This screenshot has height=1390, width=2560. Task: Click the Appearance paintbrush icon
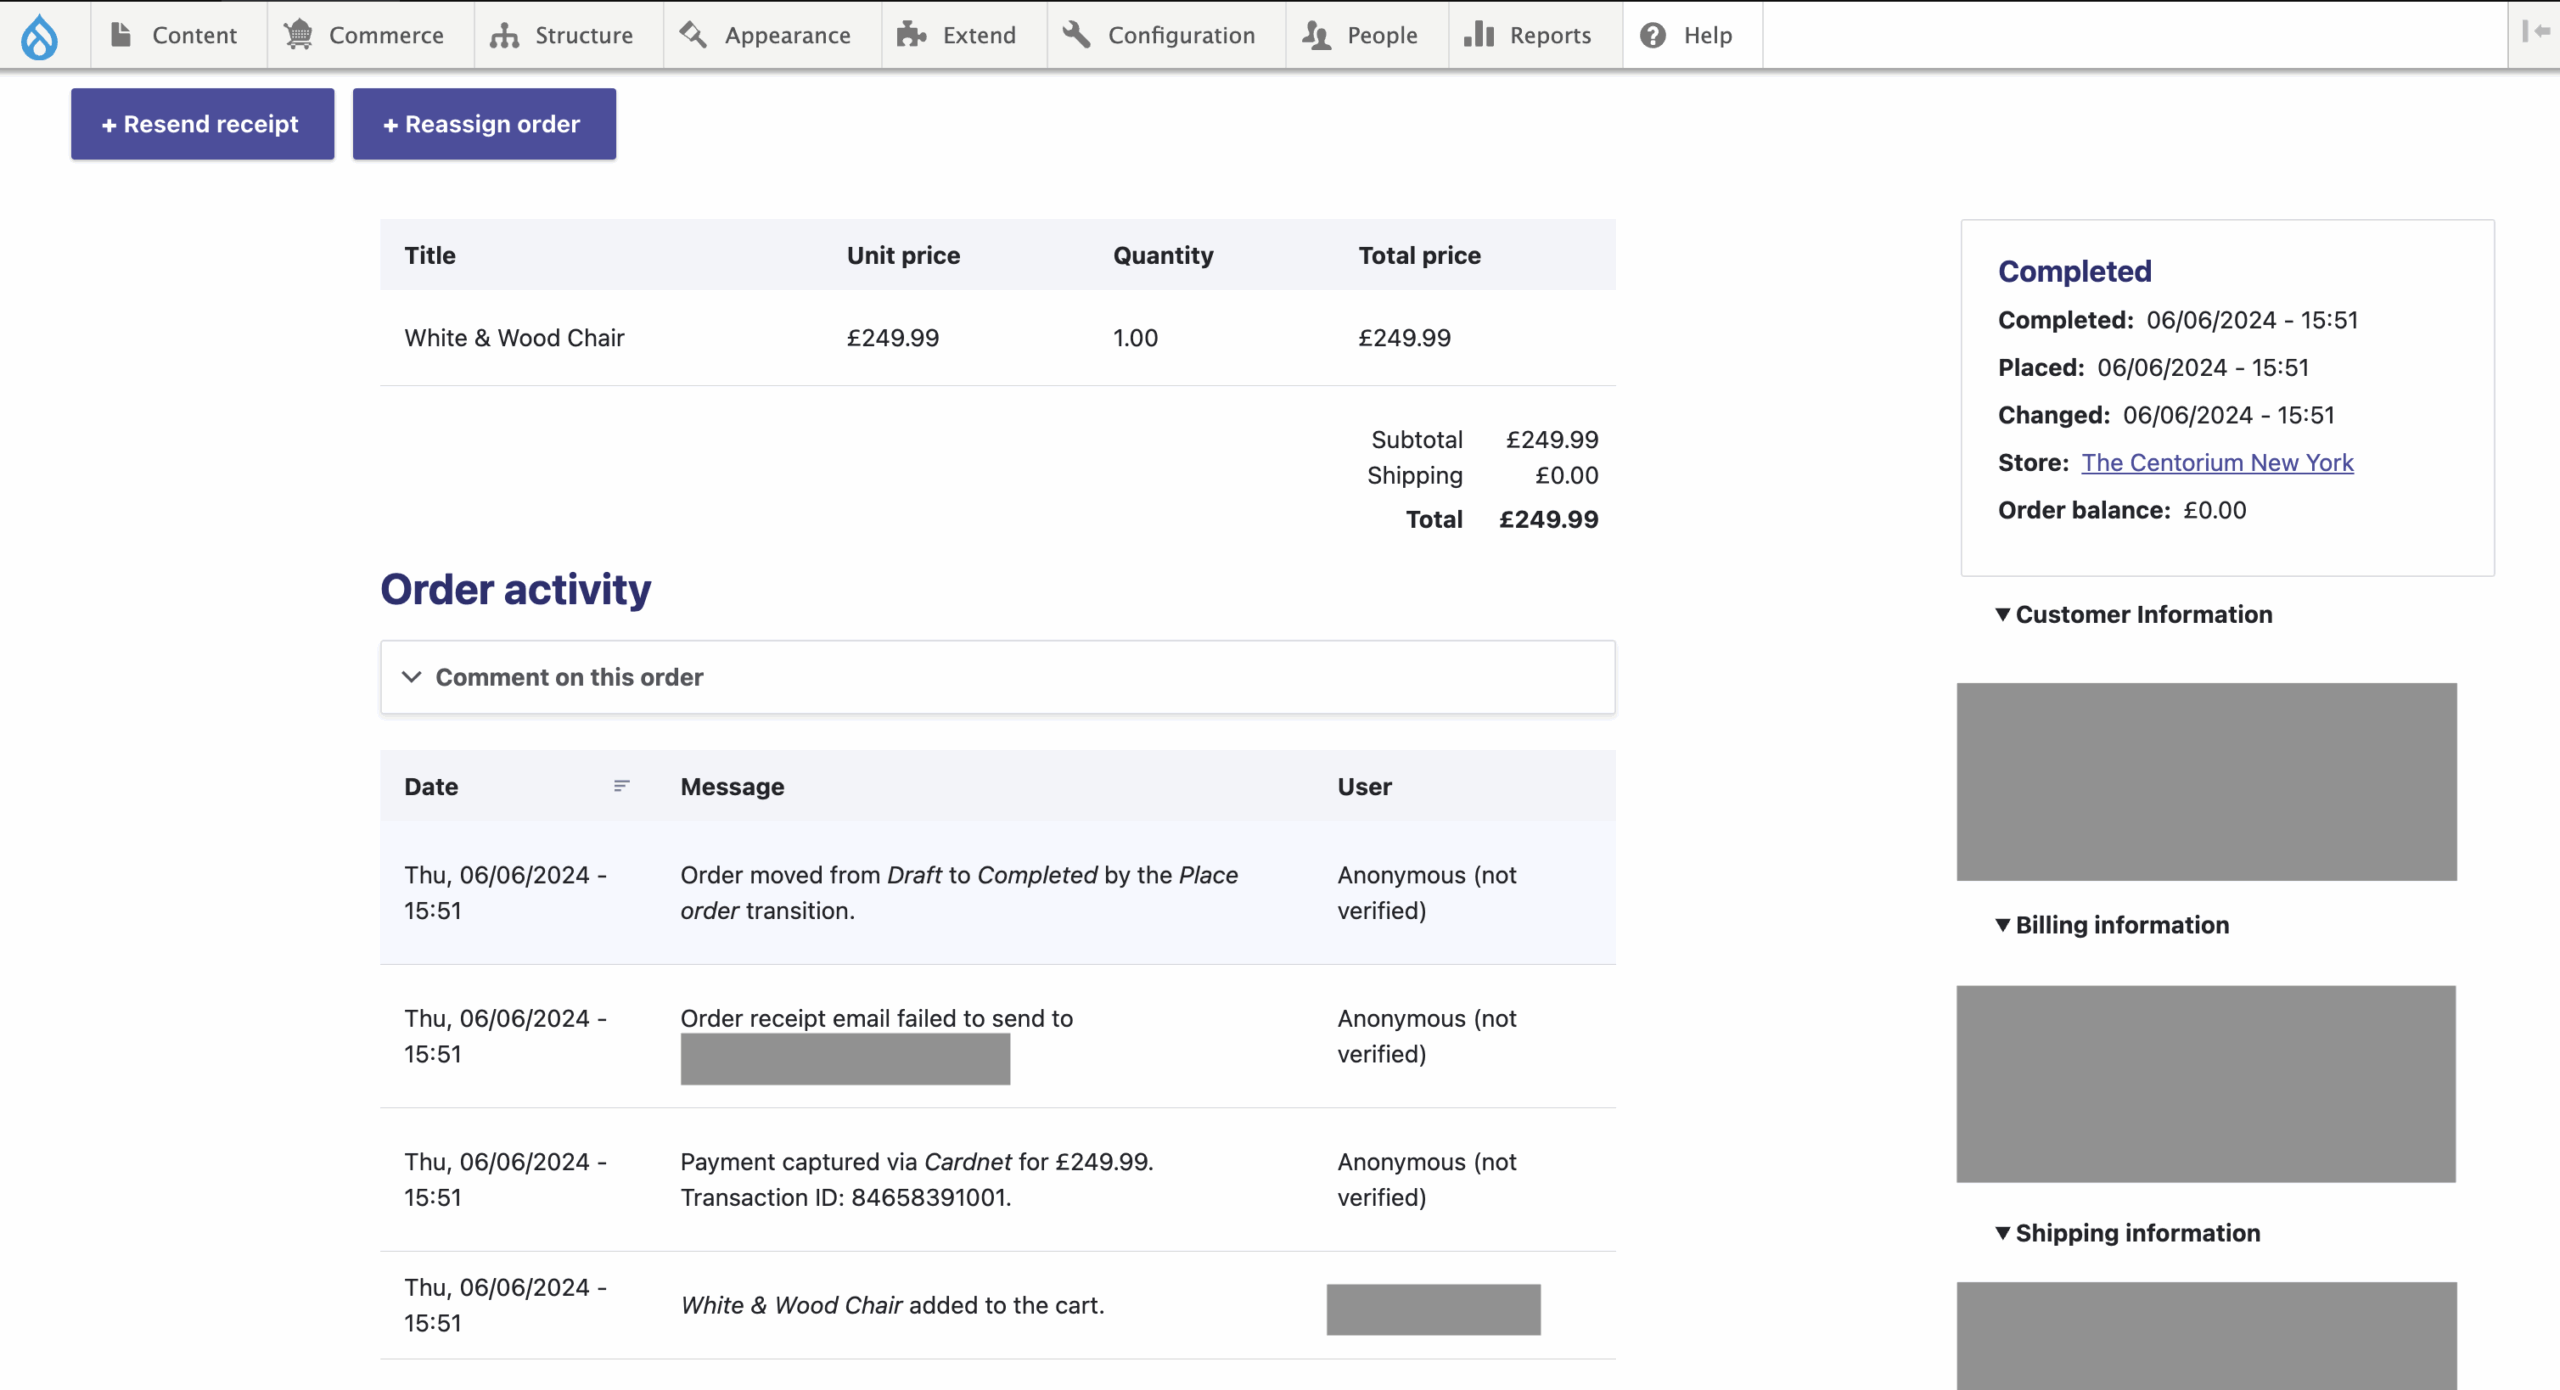pyautogui.click(x=693, y=35)
